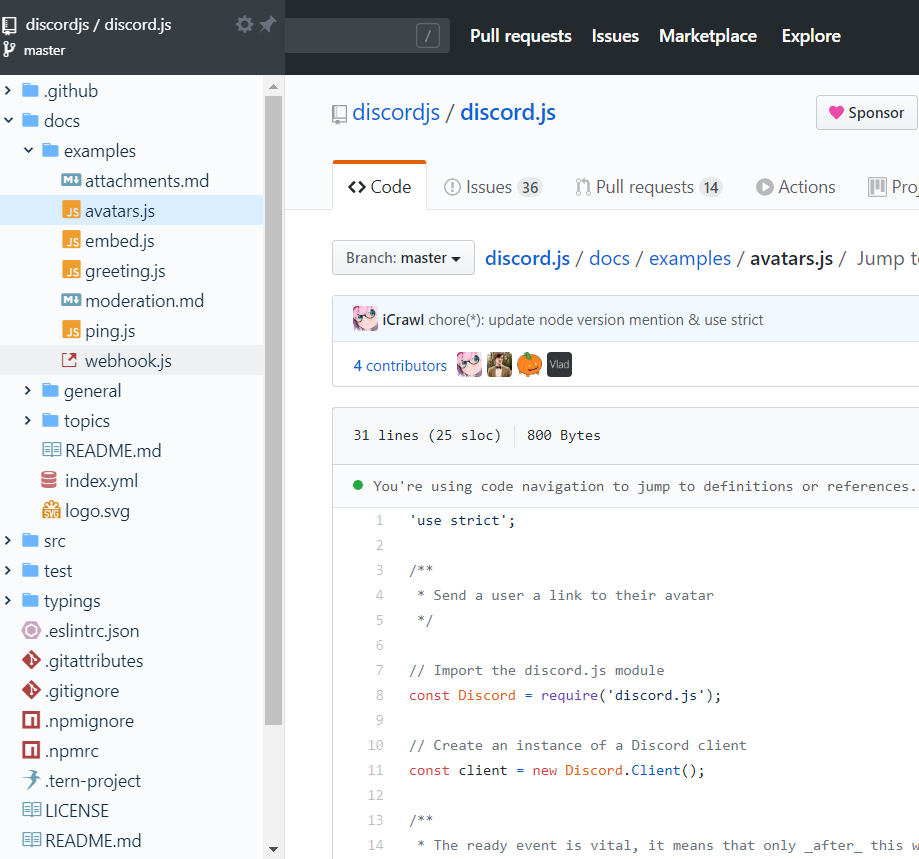
Task: Open the commit message about node version mention
Action: click(x=595, y=320)
